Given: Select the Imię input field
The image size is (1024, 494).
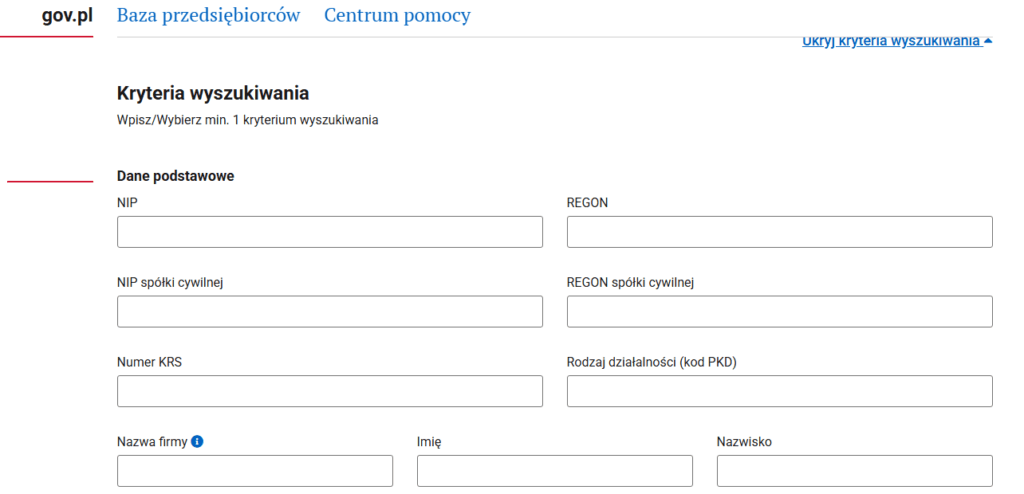Looking at the screenshot, I should pyautogui.click(x=554, y=470).
